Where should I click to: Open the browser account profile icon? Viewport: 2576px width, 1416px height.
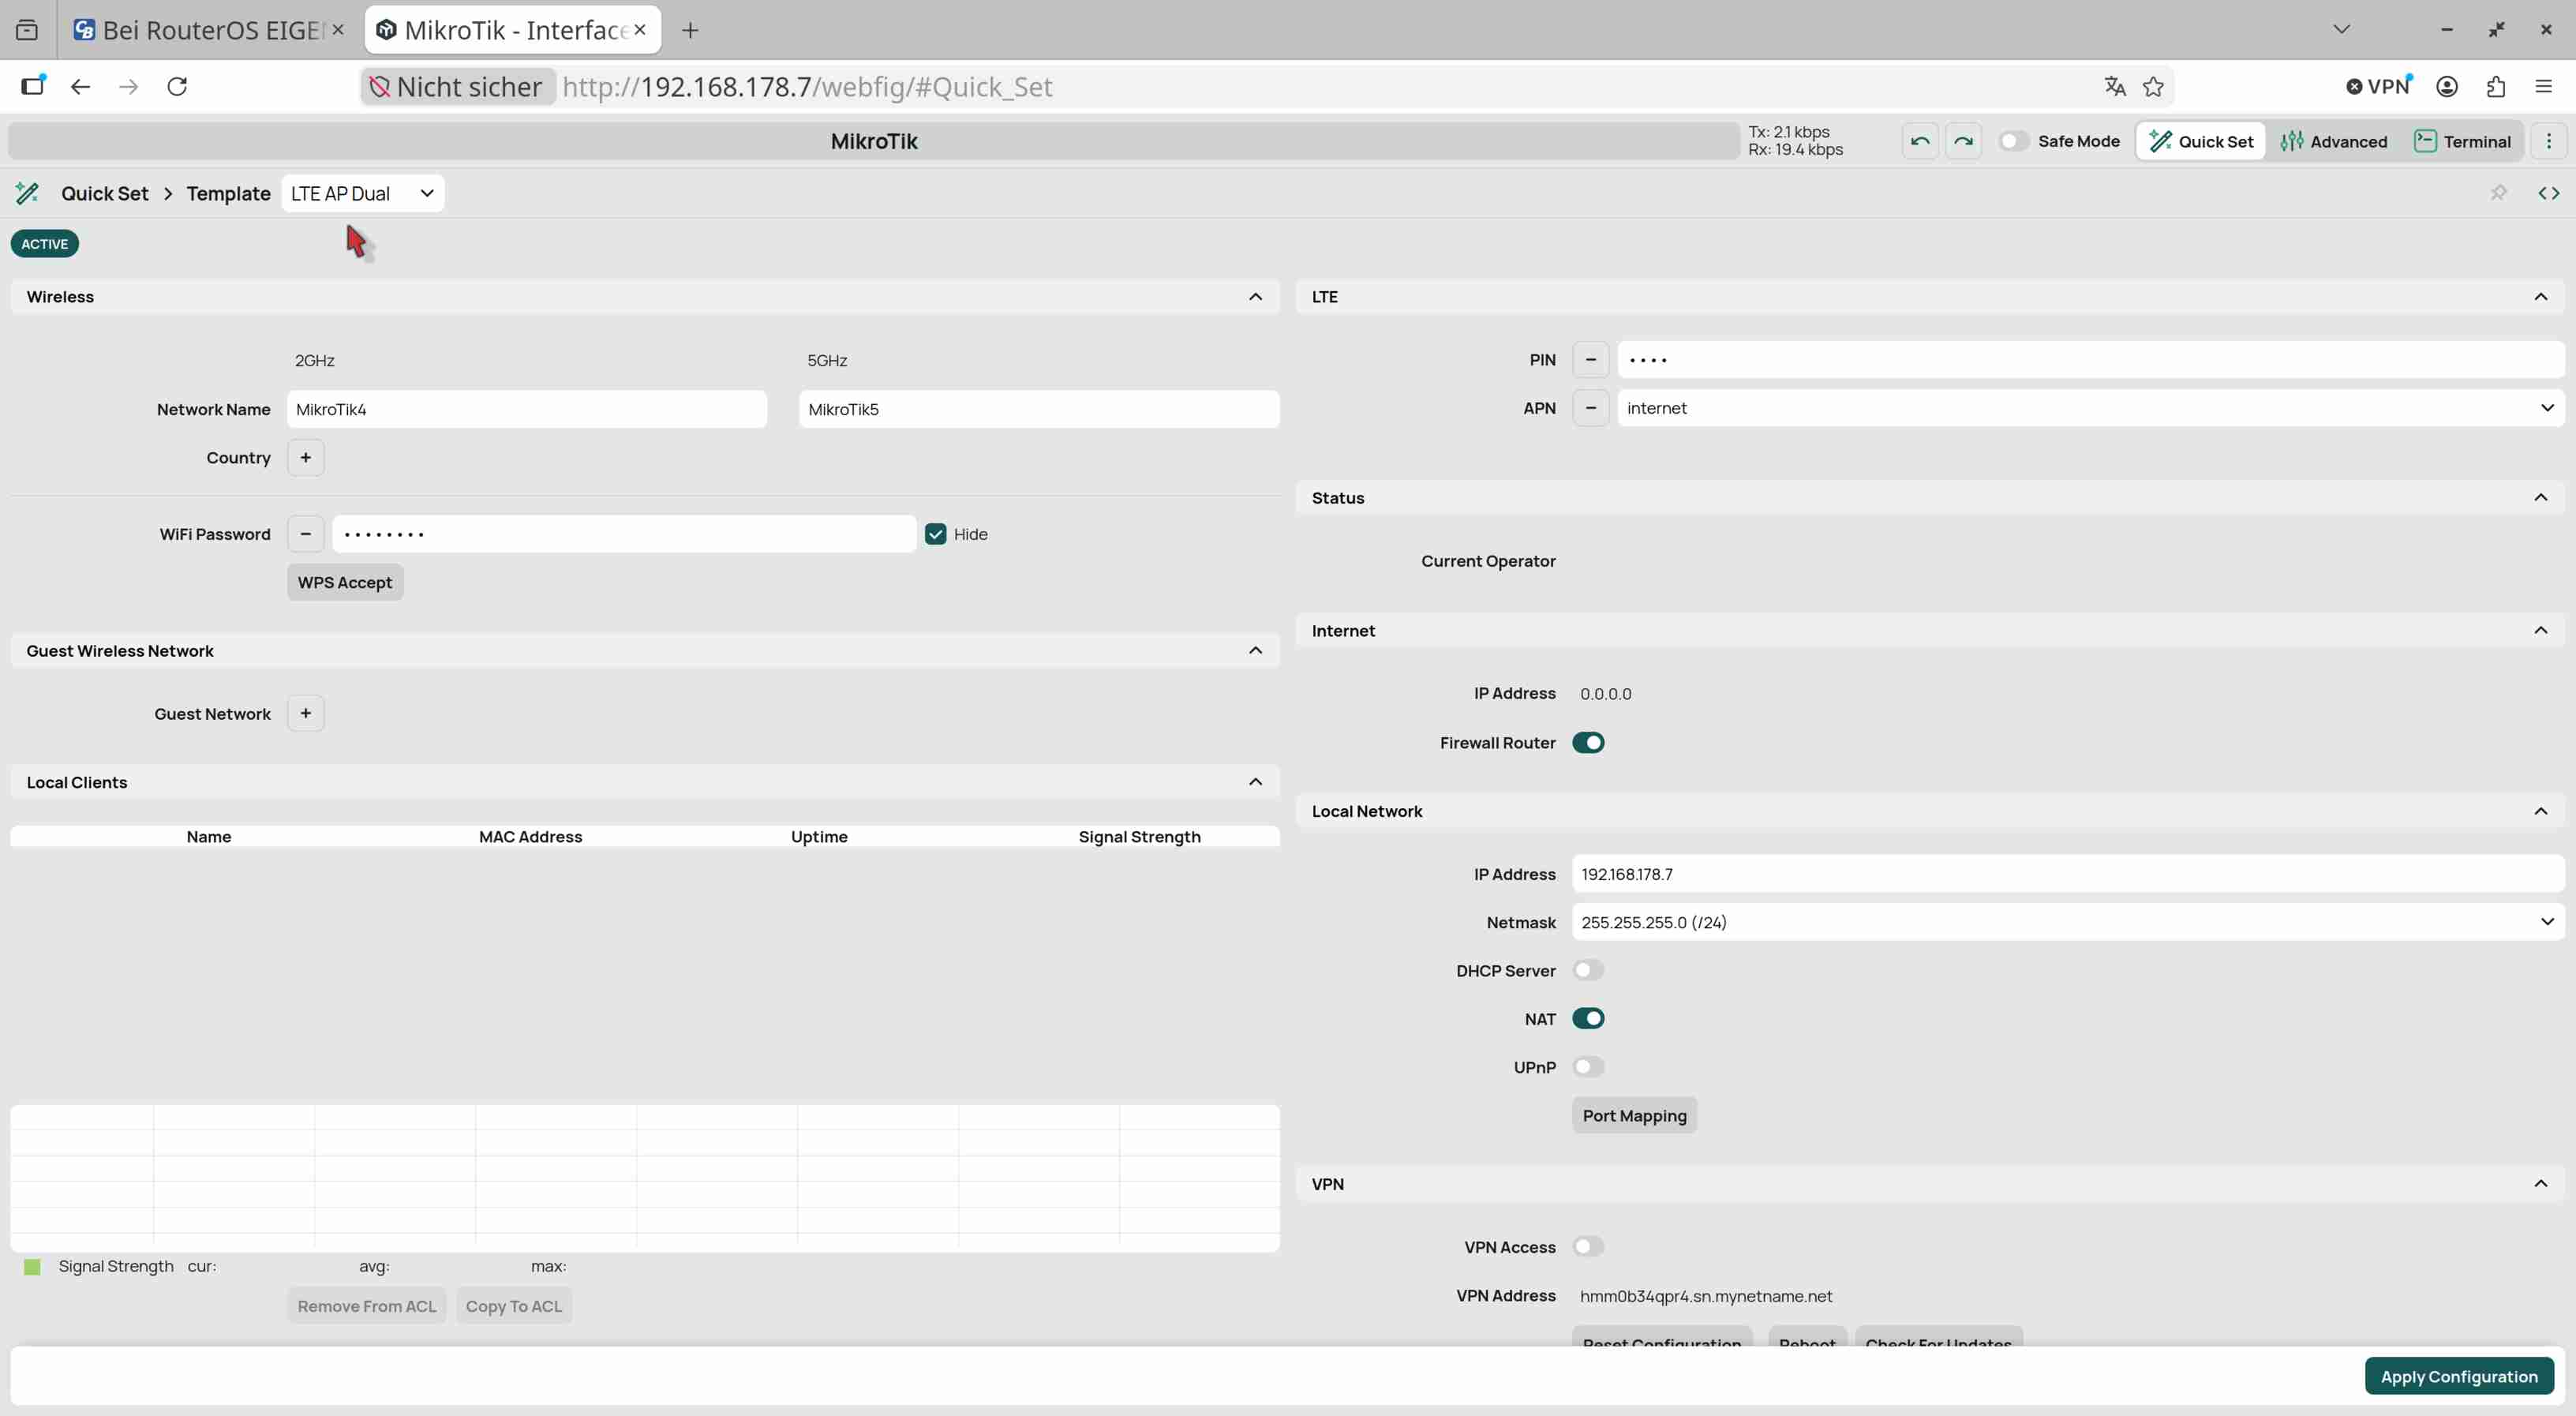click(x=2447, y=87)
